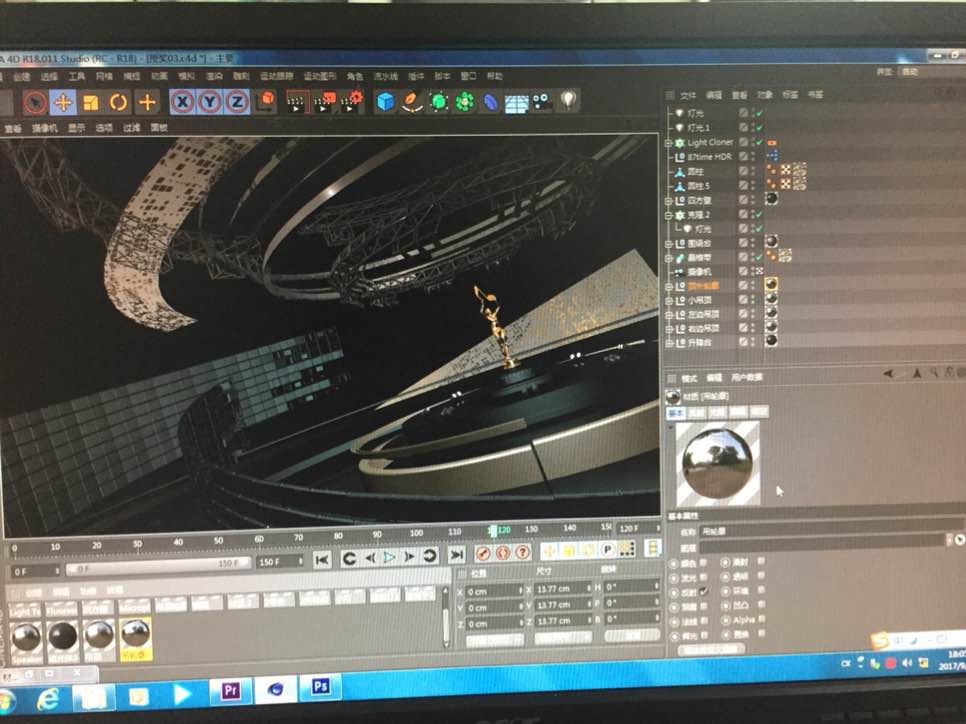Toggle layer box of 87time HDR row
Viewport: 966px width, 724px height.
[744, 157]
